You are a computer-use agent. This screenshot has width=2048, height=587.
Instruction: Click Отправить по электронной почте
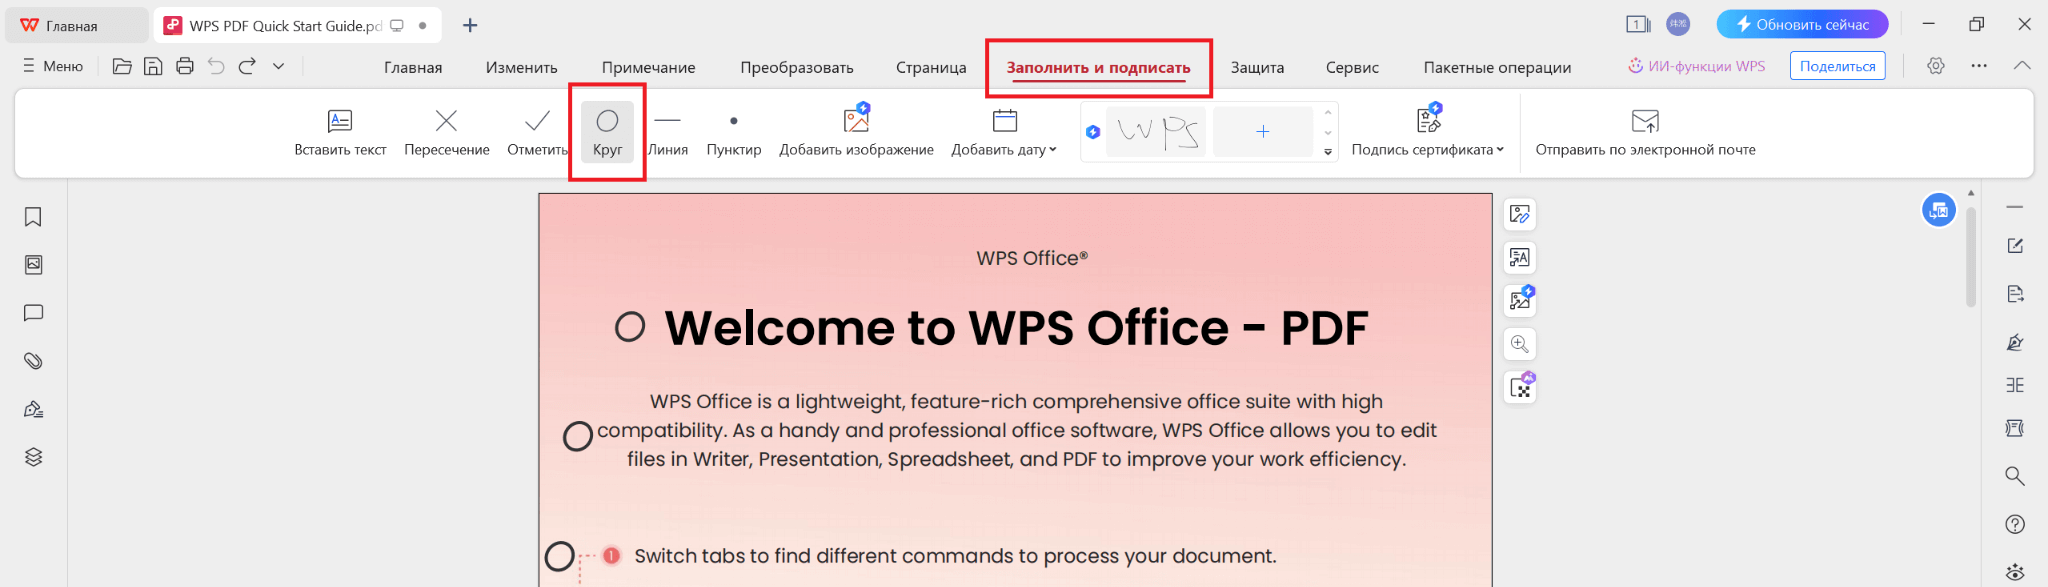click(1645, 133)
